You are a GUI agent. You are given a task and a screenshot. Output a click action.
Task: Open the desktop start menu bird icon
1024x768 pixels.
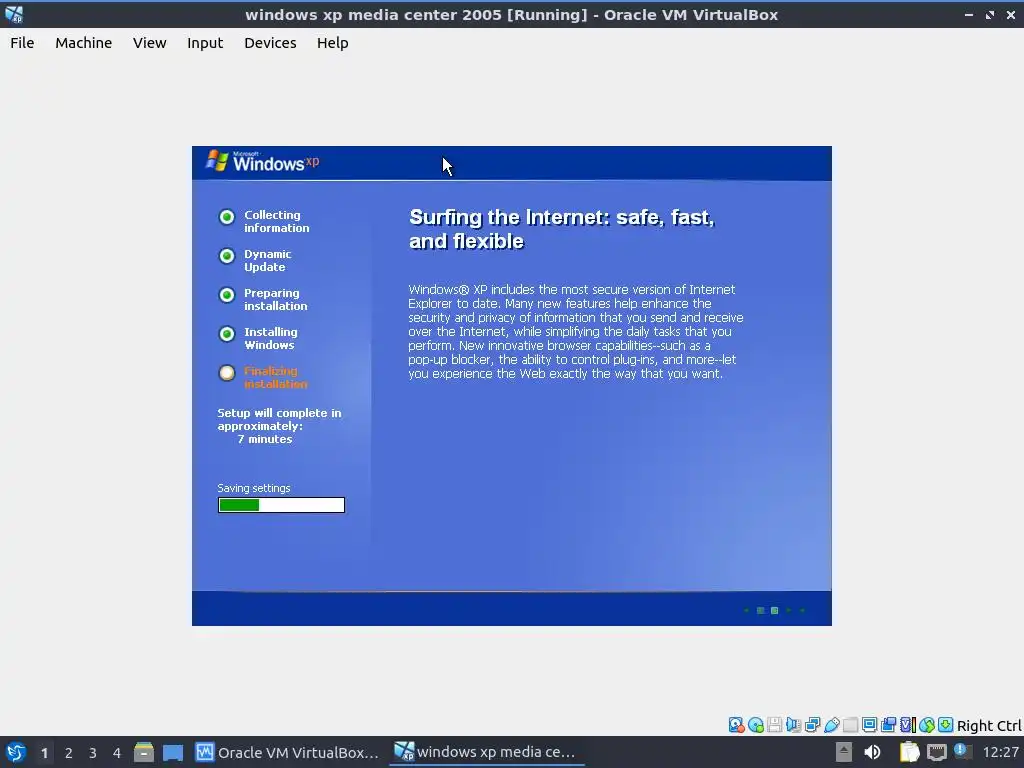[x=16, y=752]
